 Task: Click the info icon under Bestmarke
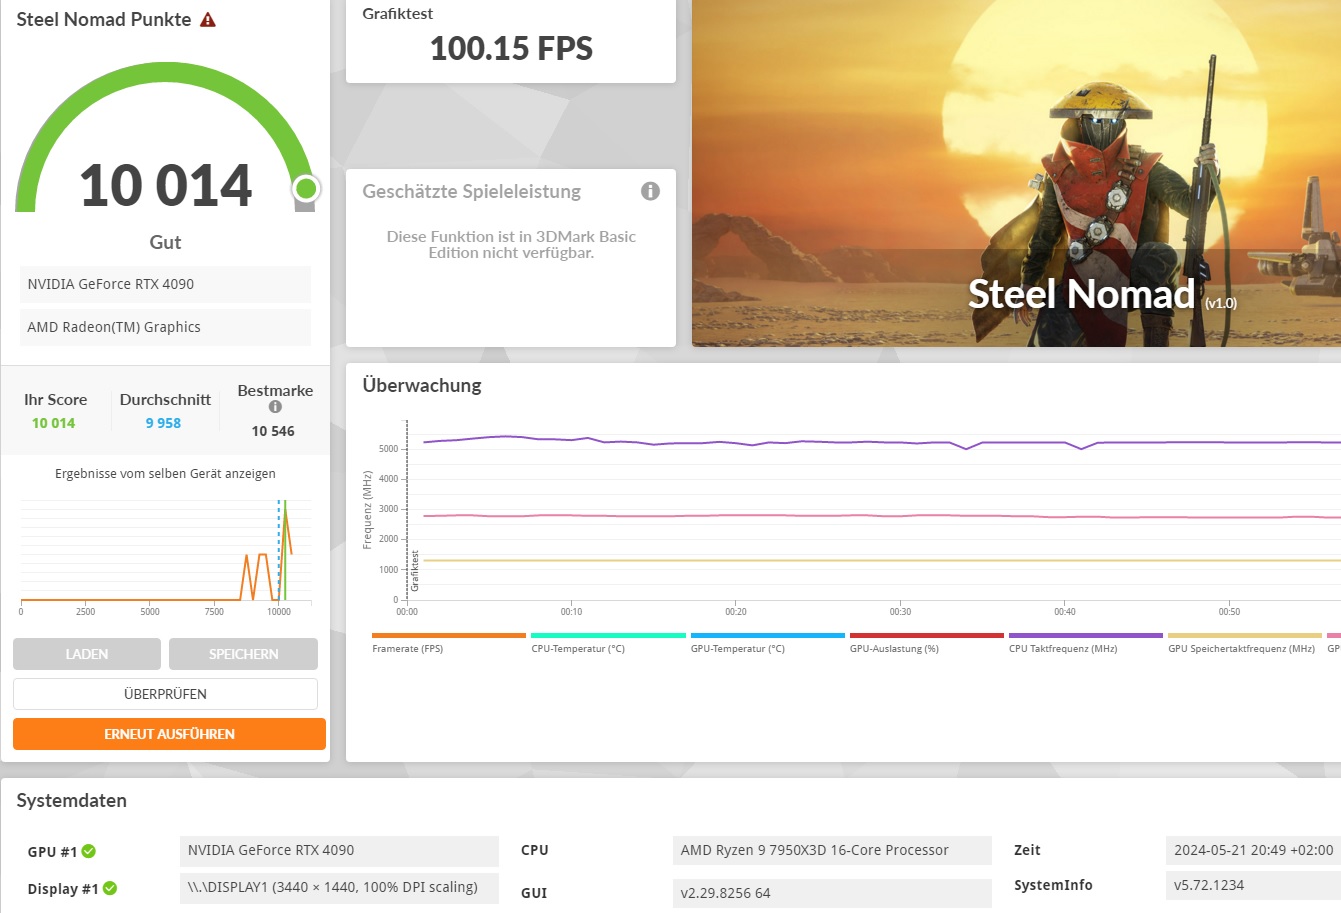(275, 407)
